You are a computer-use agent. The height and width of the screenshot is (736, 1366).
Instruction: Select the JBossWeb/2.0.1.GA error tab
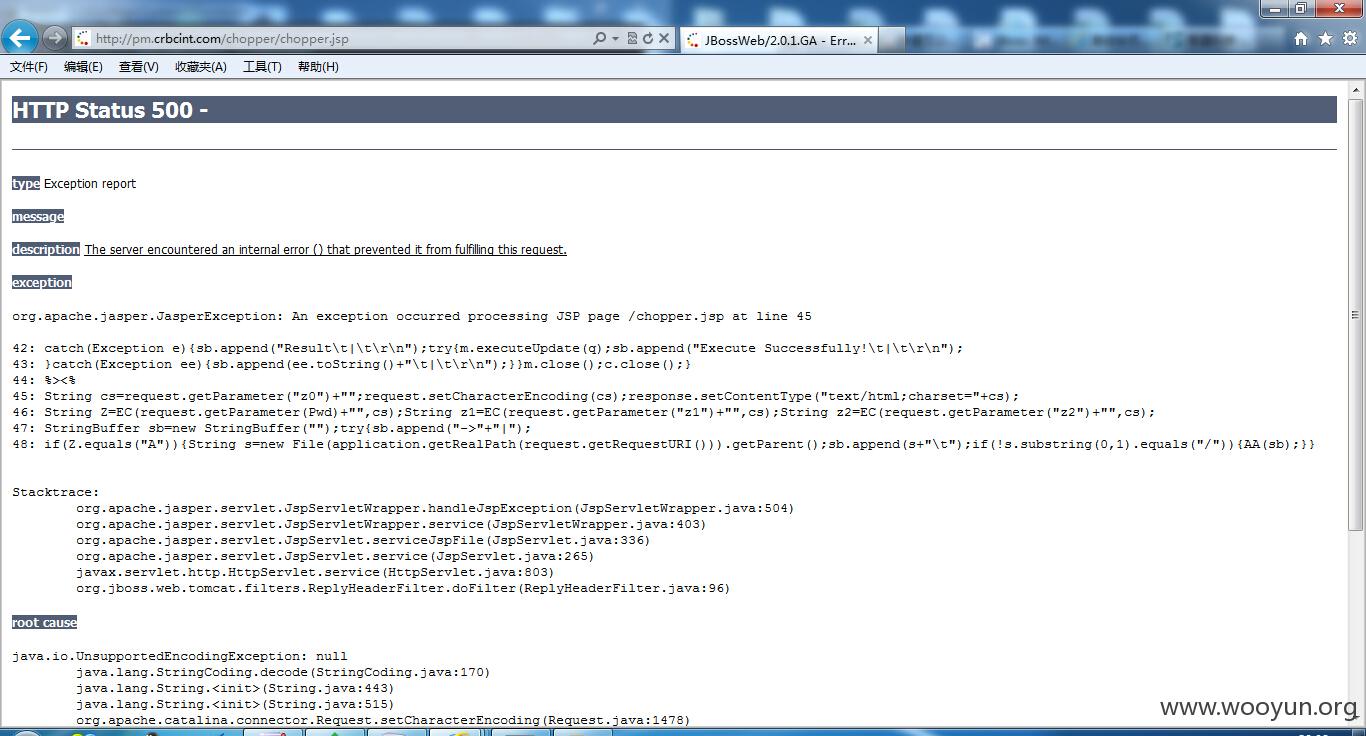click(x=779, y=40)
